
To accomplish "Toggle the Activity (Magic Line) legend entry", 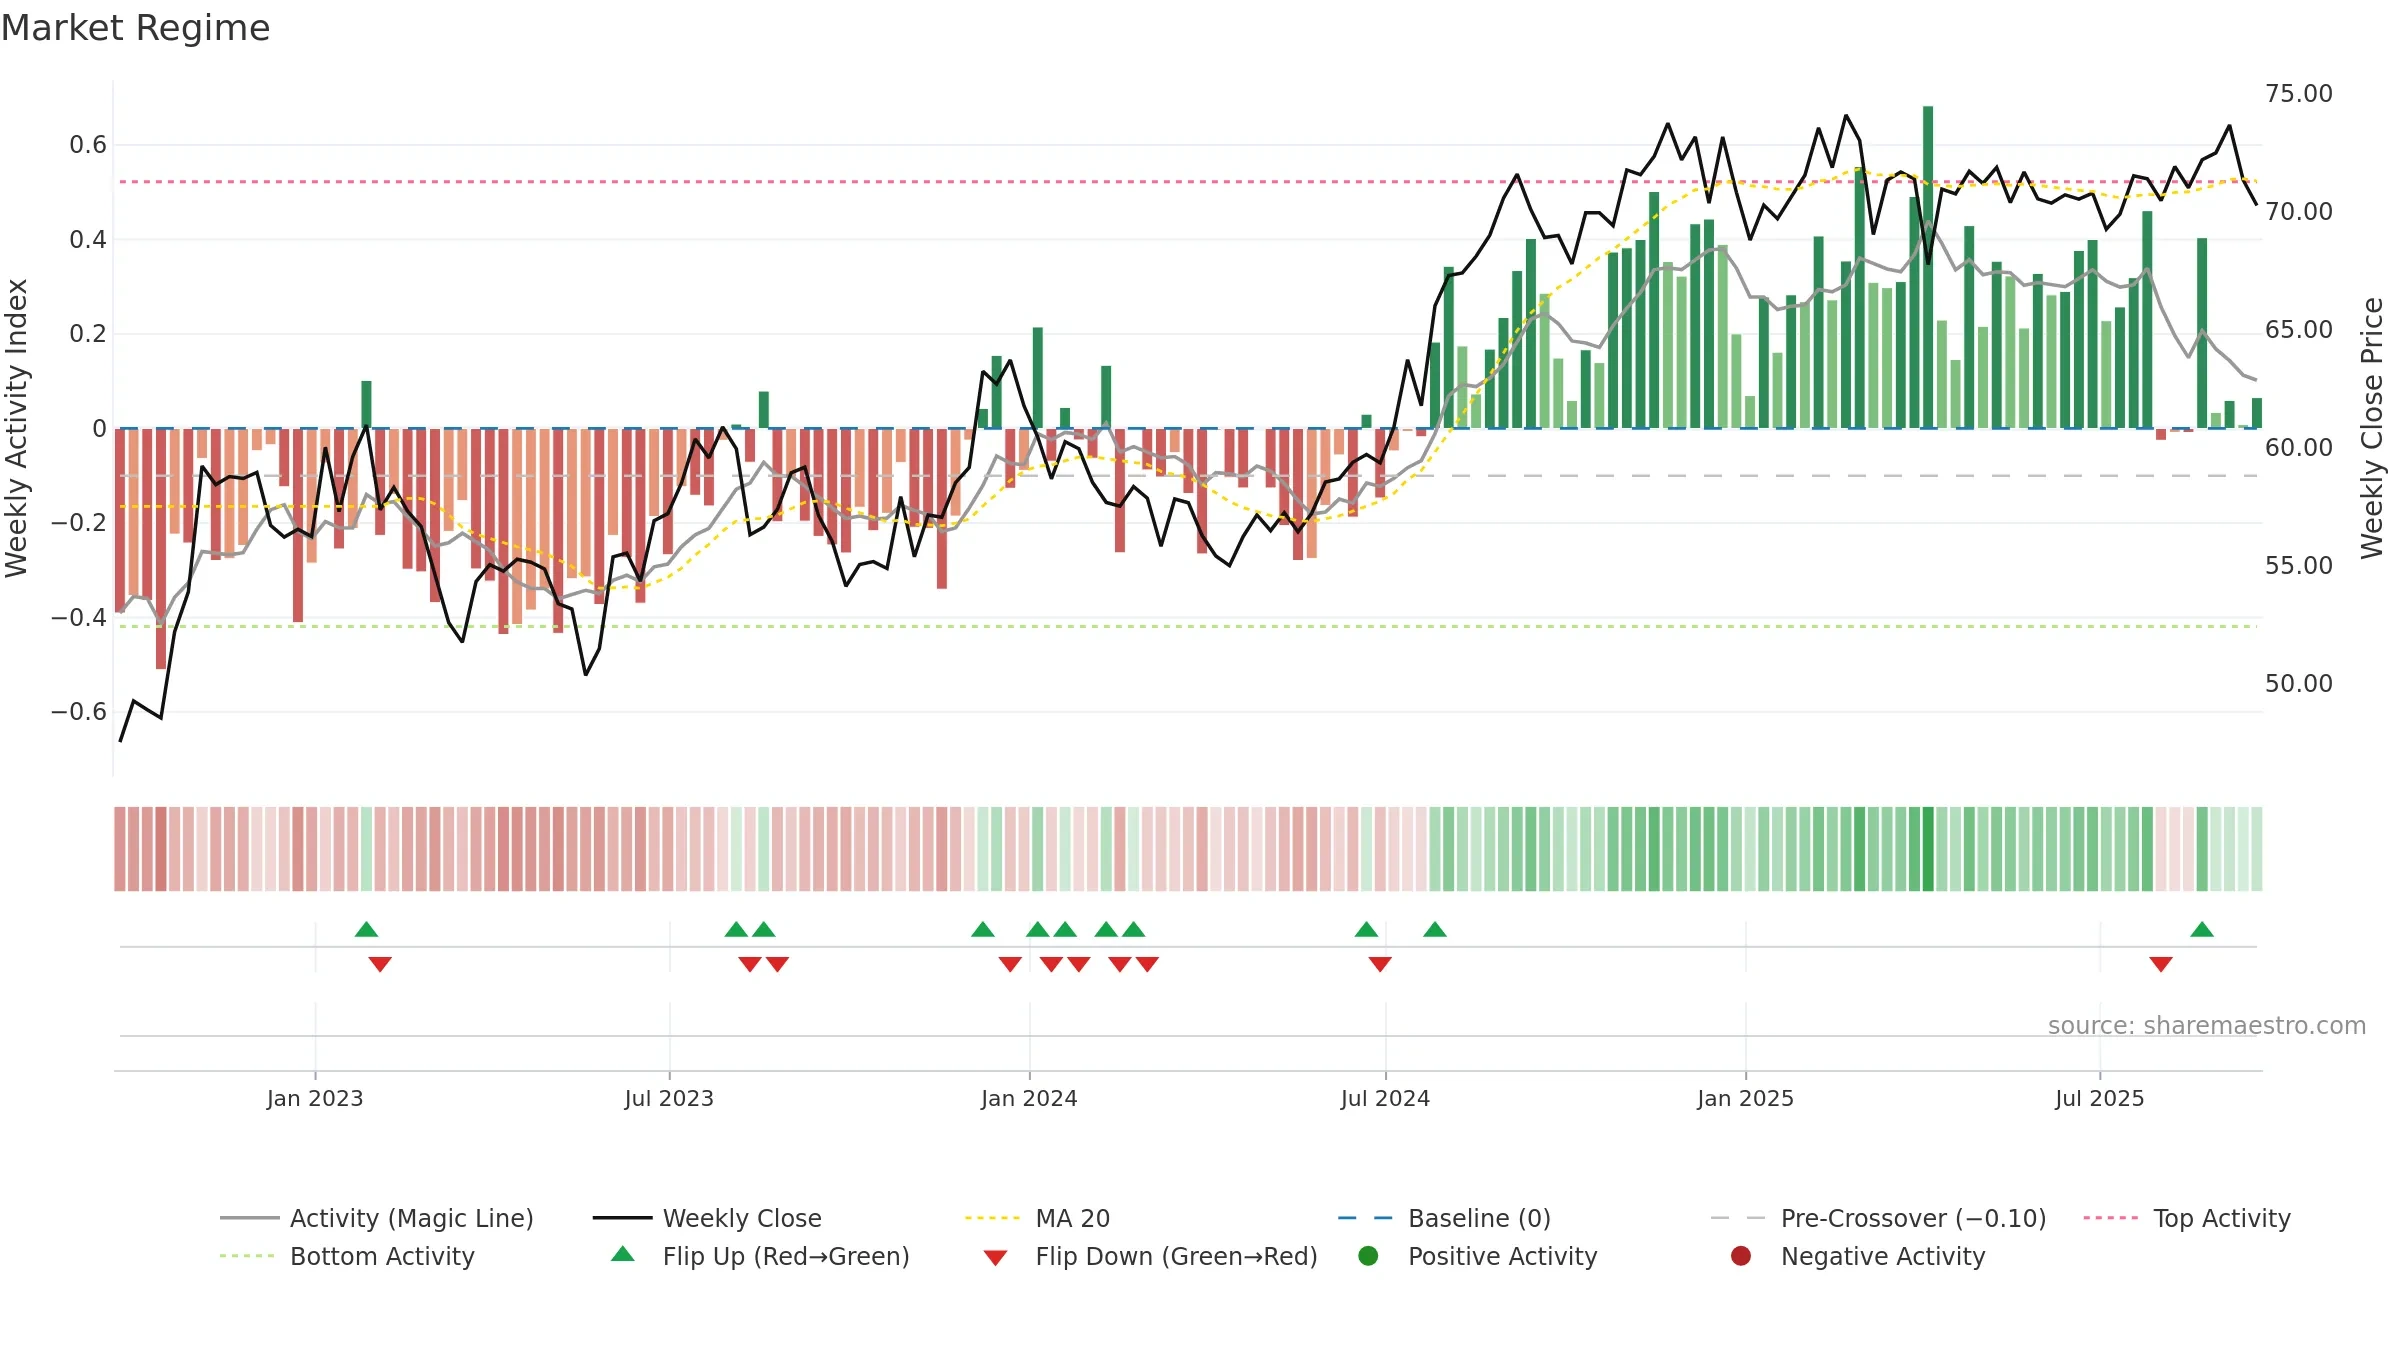I will pos(377,1218).
